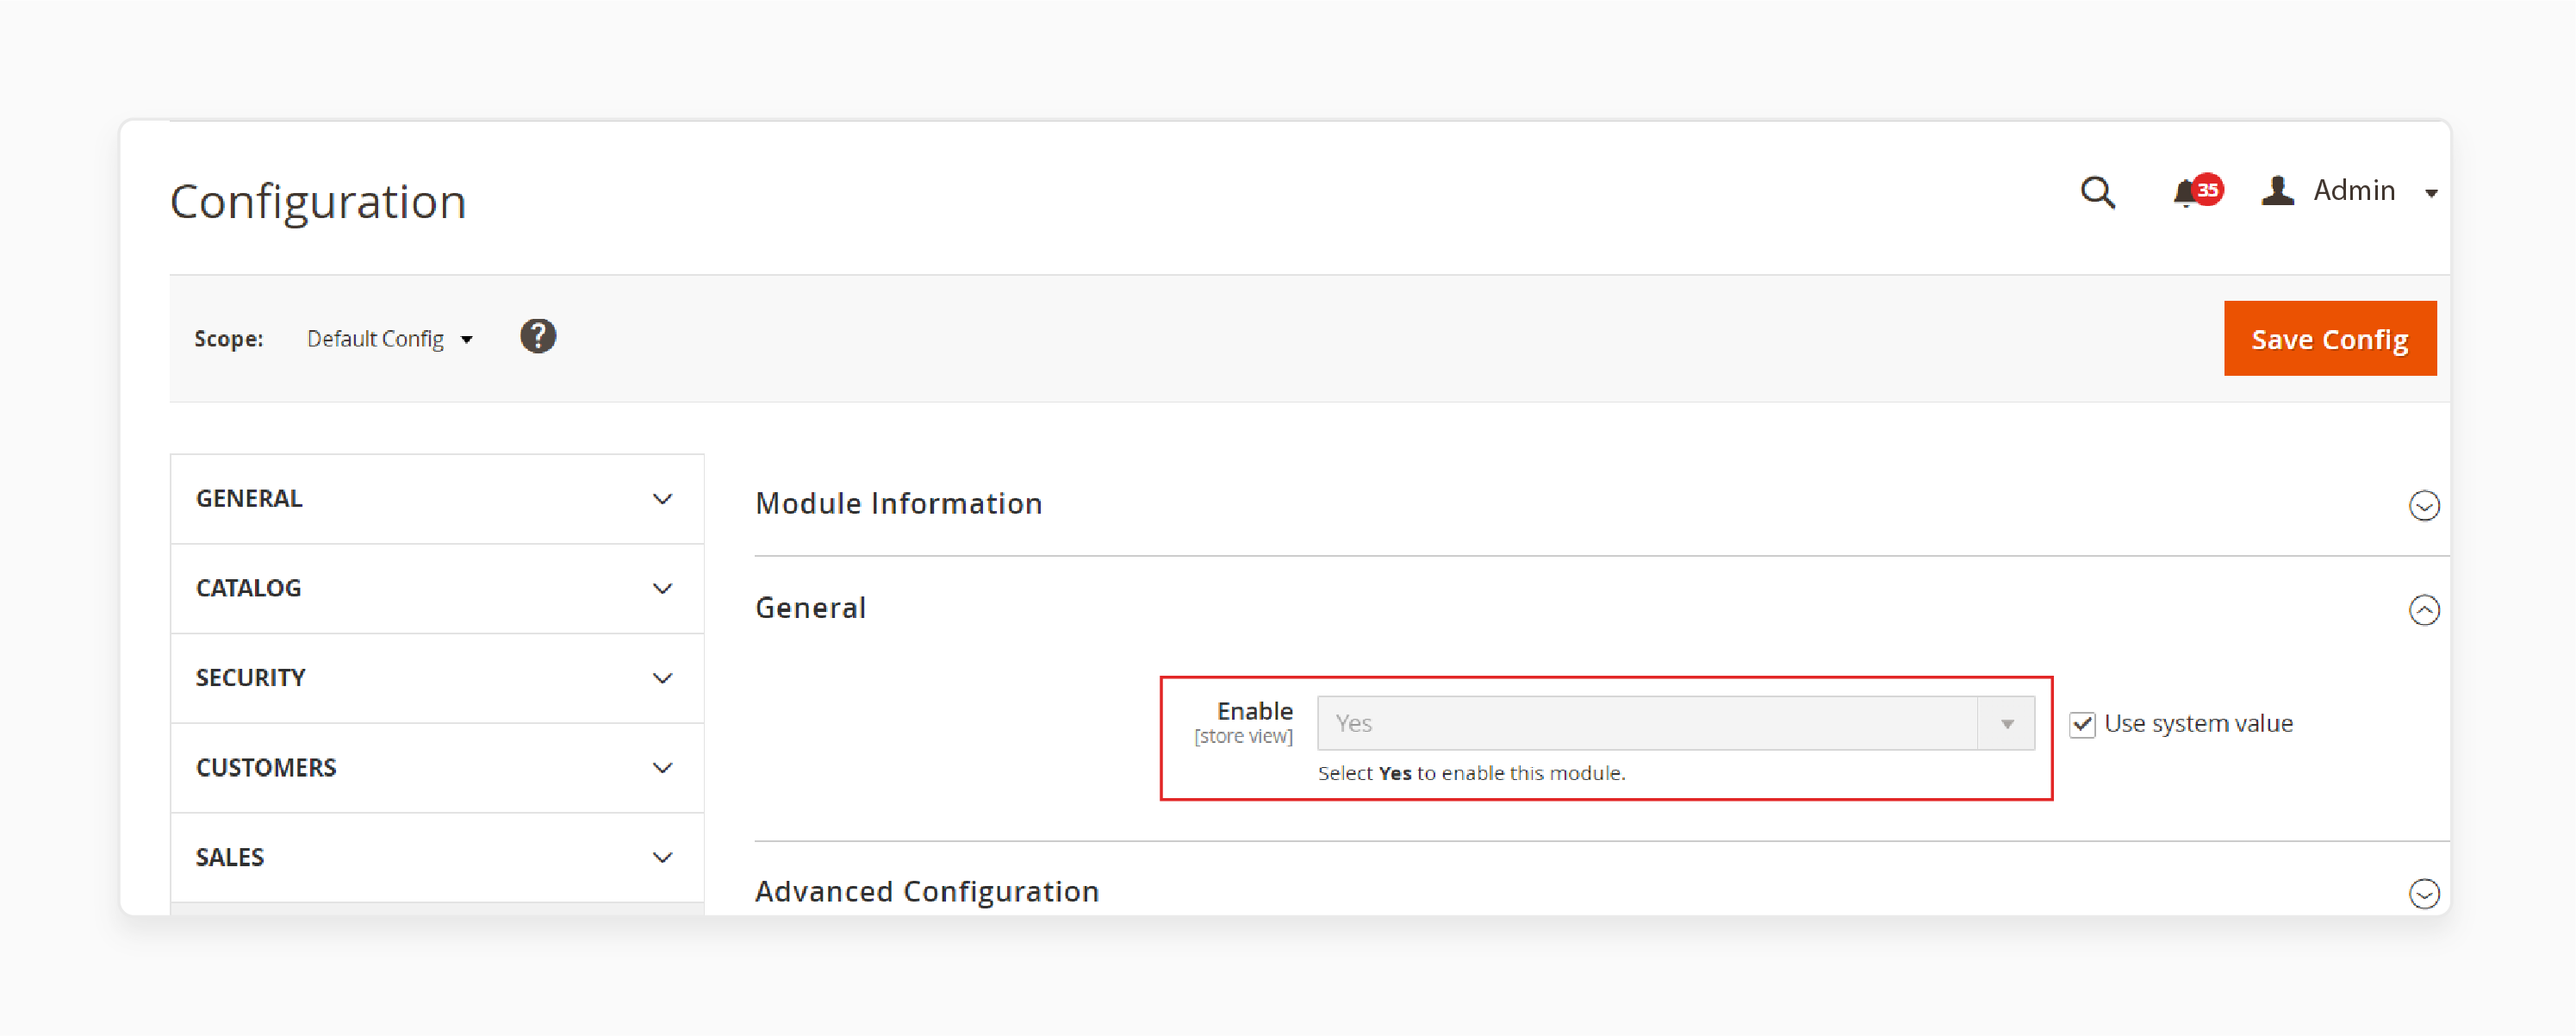Expand the CATALOG sidebar section
Viewport: 2576px width, 1036px height.
point(437,588)
